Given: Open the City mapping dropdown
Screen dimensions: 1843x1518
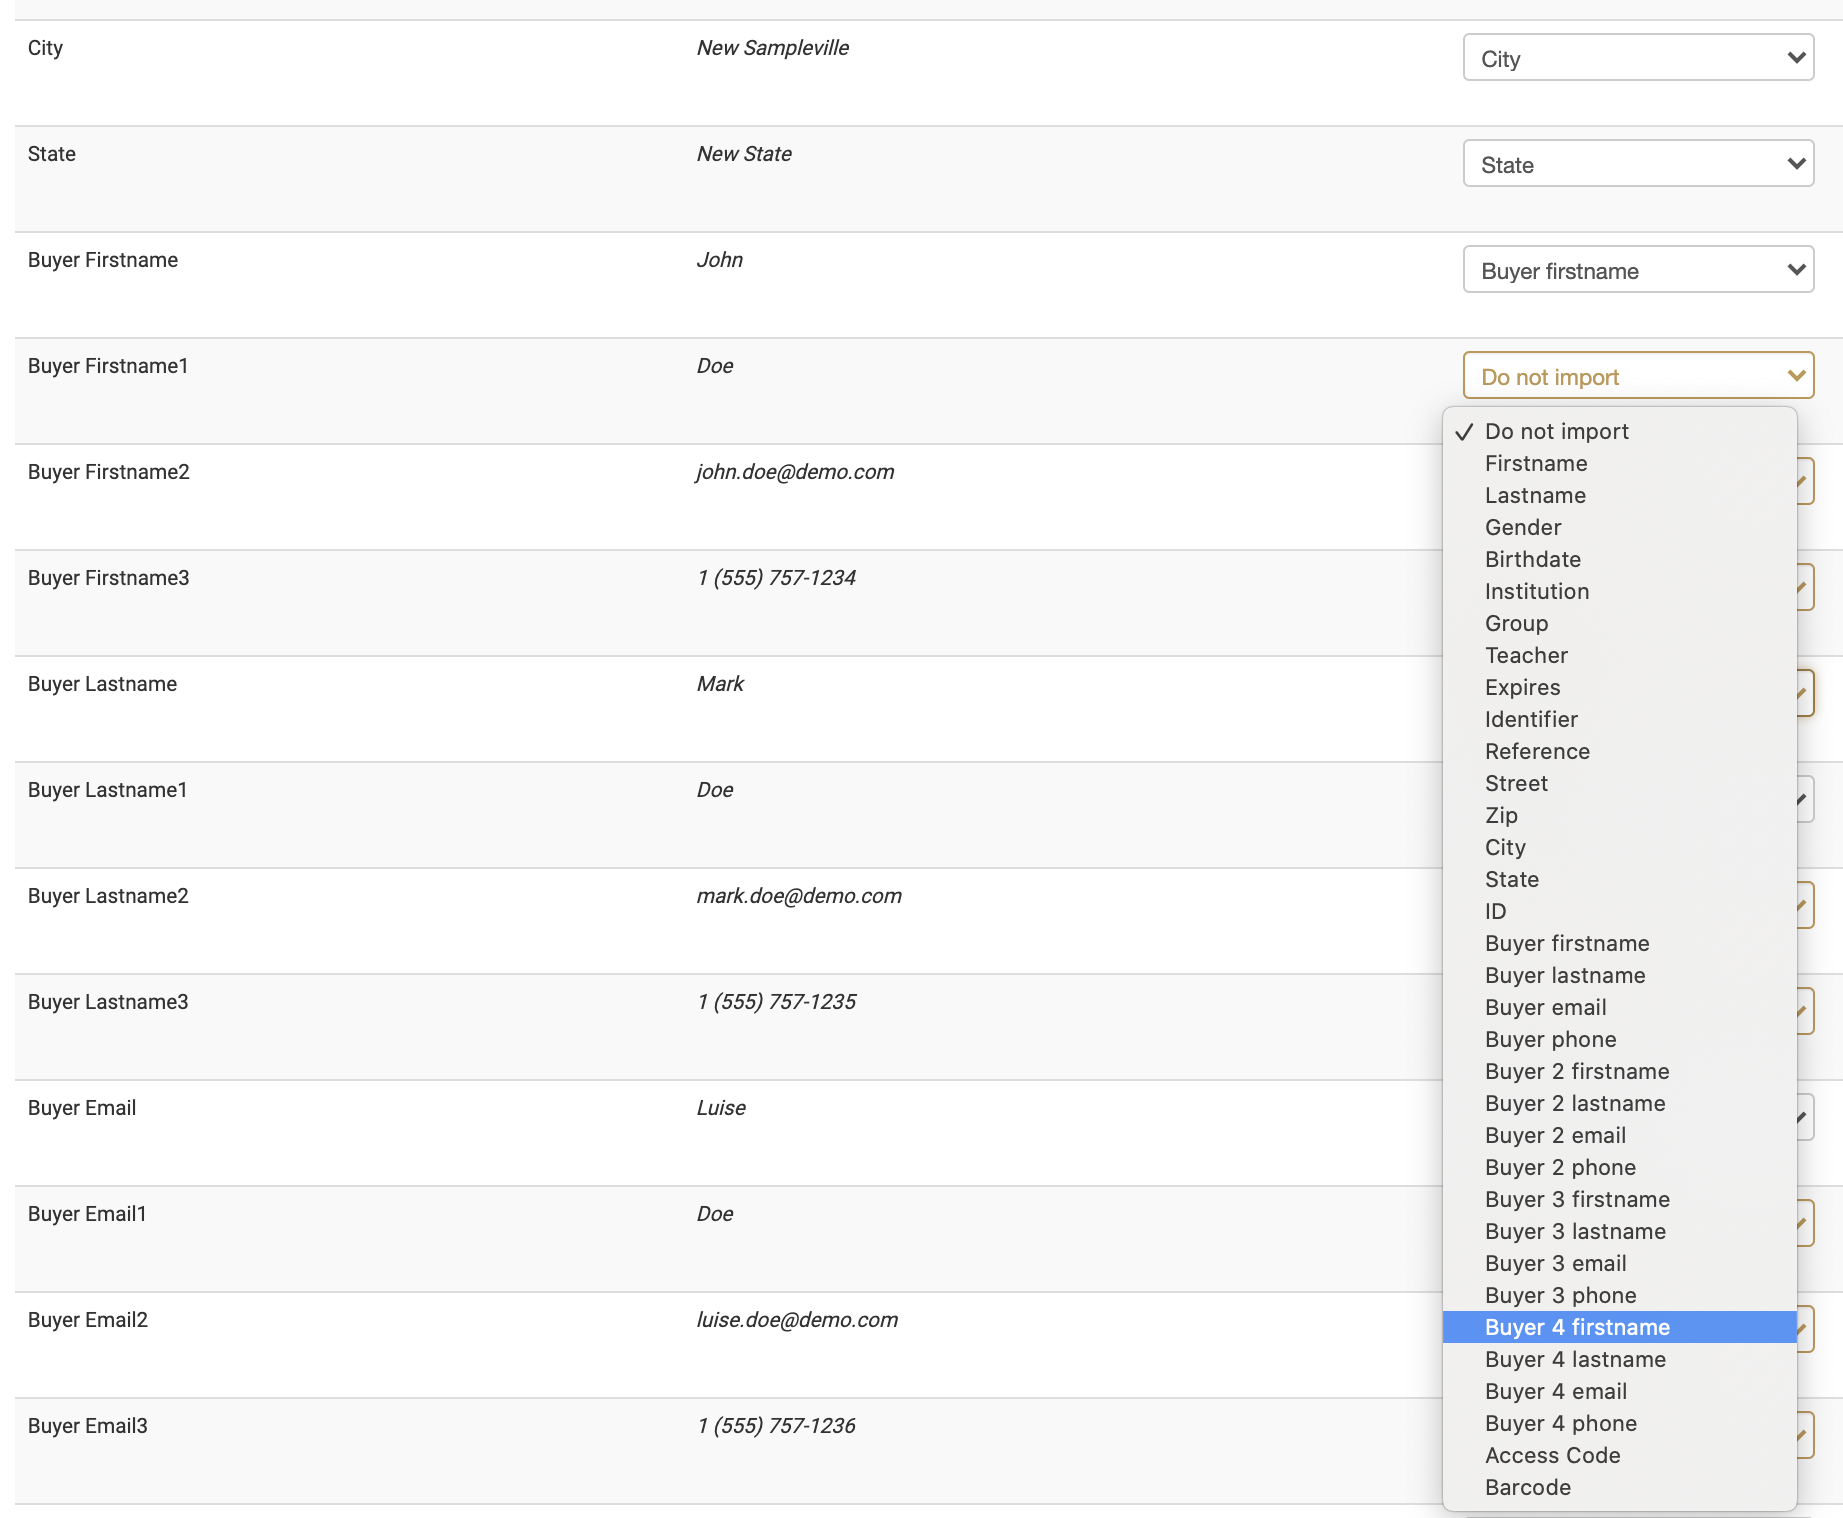Looking at the screenshot, I should 1638,58.
